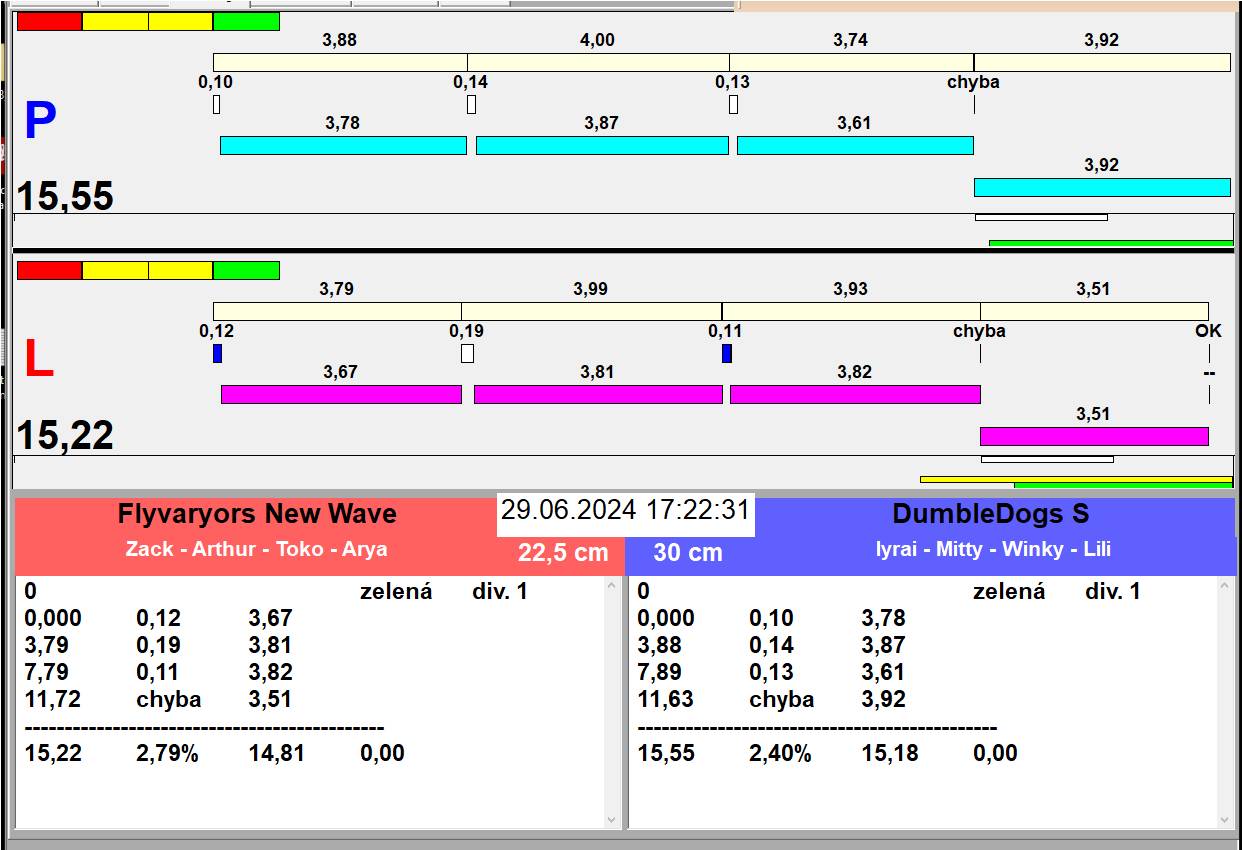Click the 'chyba' label in lane L timeline
Viewport: 1242px width, 850px height.
(979, 331)
